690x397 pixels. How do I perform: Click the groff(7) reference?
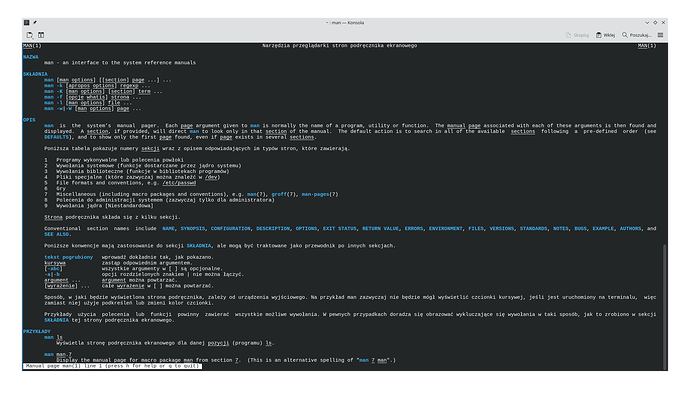coord(284,195)
